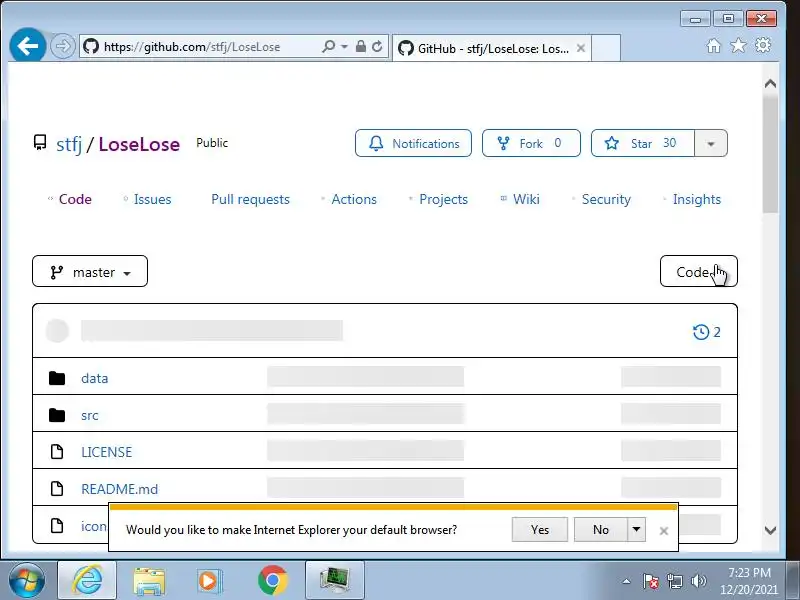Click the vertical scrollbar thumb

(770, 153)
